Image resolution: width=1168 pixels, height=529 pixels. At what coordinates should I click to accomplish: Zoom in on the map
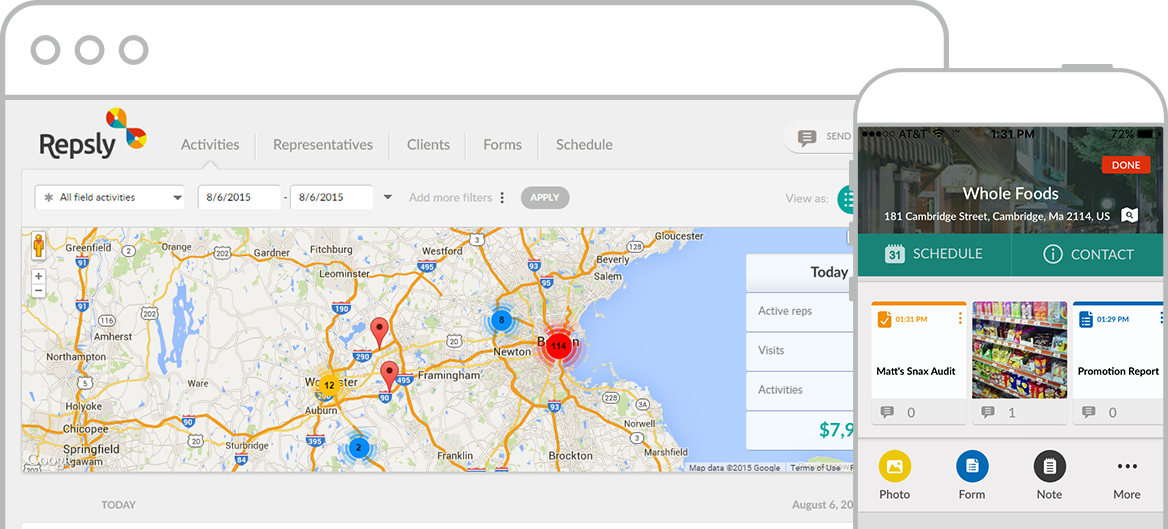click(x=38, y=276)
